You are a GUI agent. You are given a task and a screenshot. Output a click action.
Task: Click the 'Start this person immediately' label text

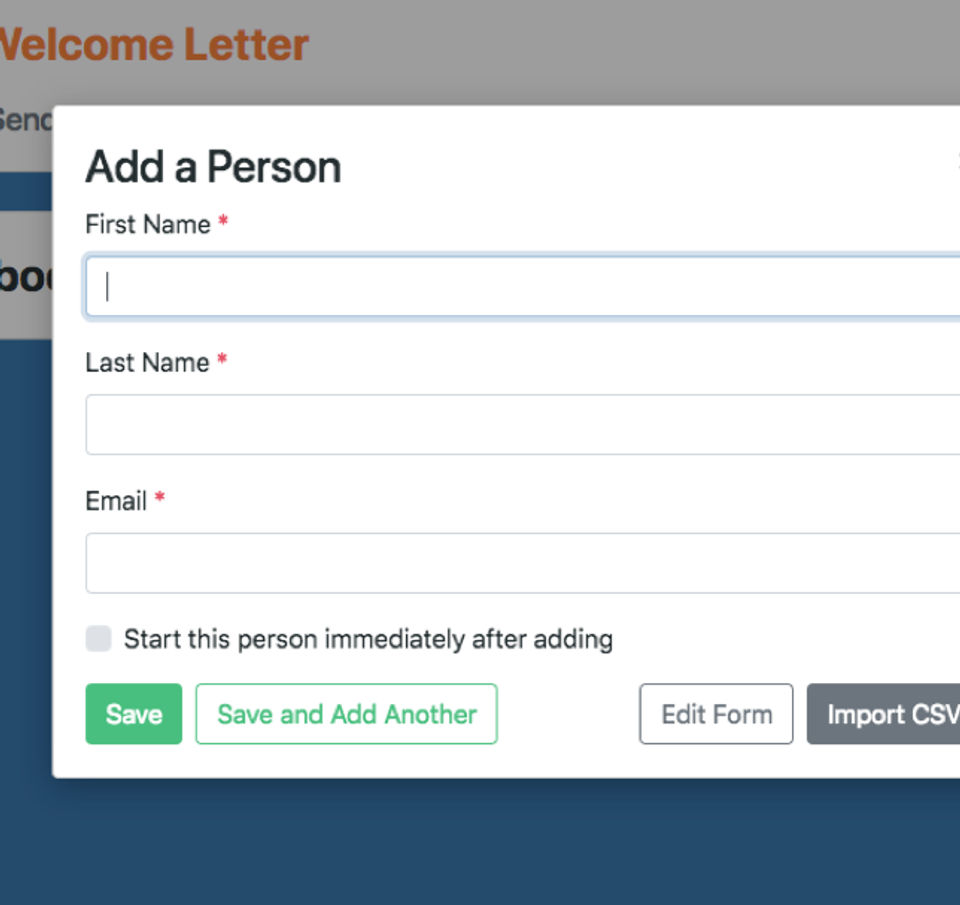pos(368,639)
